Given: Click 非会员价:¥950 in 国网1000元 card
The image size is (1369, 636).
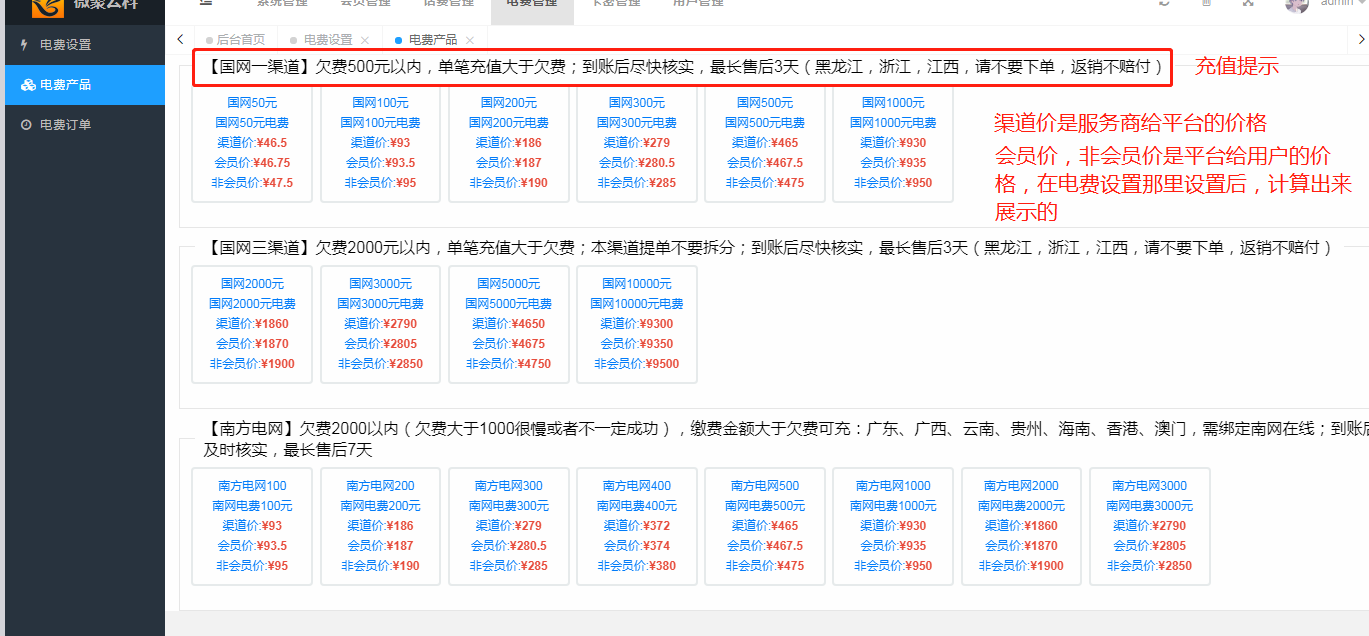Looking at the screenshot, I should 893,183.
